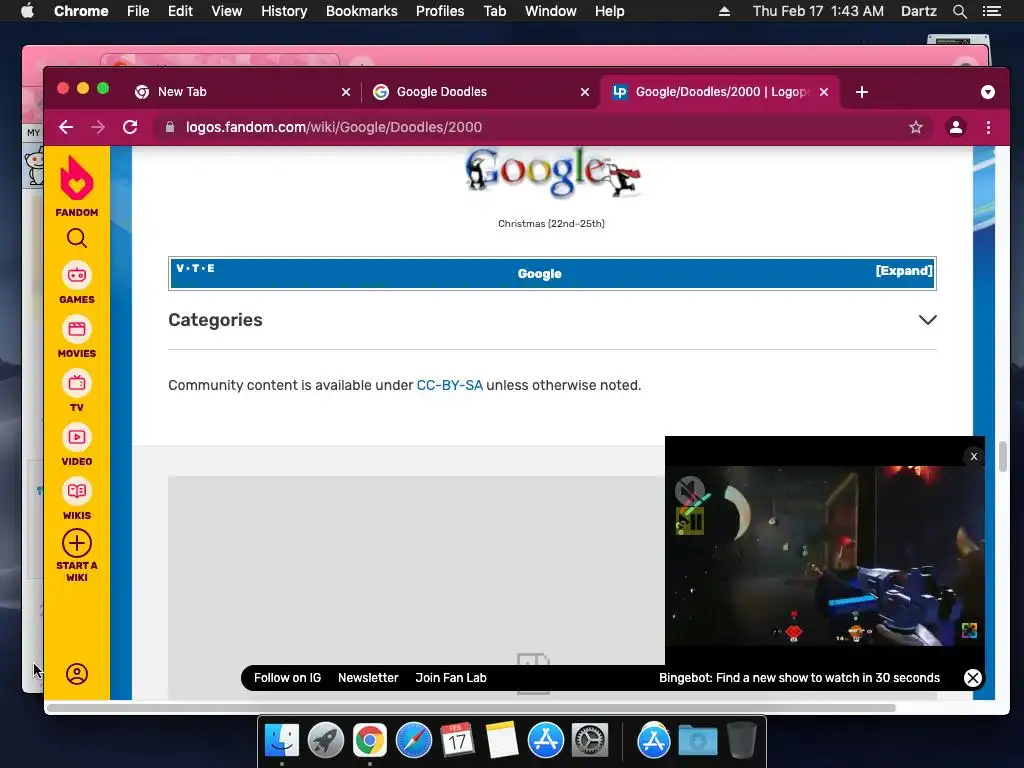The width and height of the screenshot is (1024, 768).
Task: Start a wiki plus icon
Action: point(76,543)
